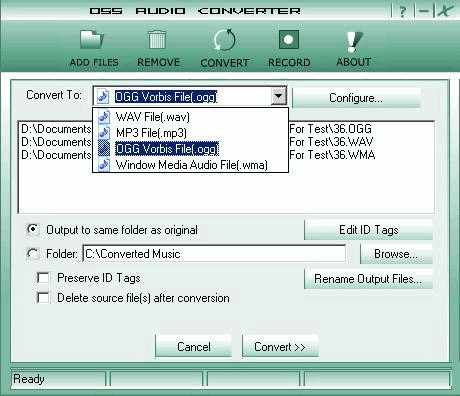Open Rename Output Files... dialog
This screenshot has height=396, width=460.
click(368, 279)
